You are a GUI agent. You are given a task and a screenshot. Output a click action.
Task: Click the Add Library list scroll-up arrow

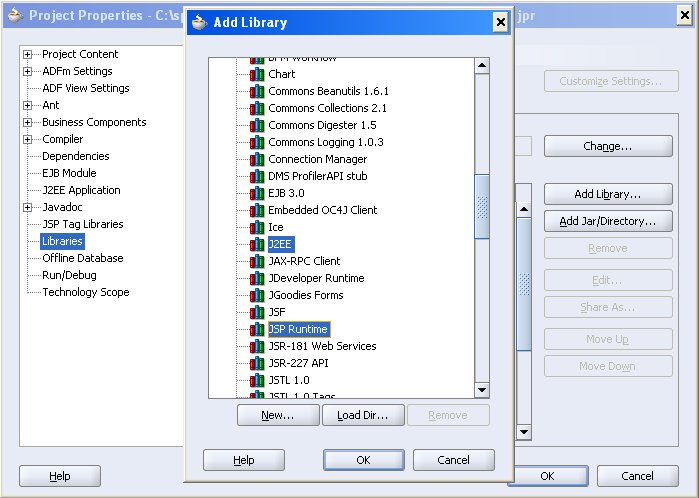coord(482,66)
